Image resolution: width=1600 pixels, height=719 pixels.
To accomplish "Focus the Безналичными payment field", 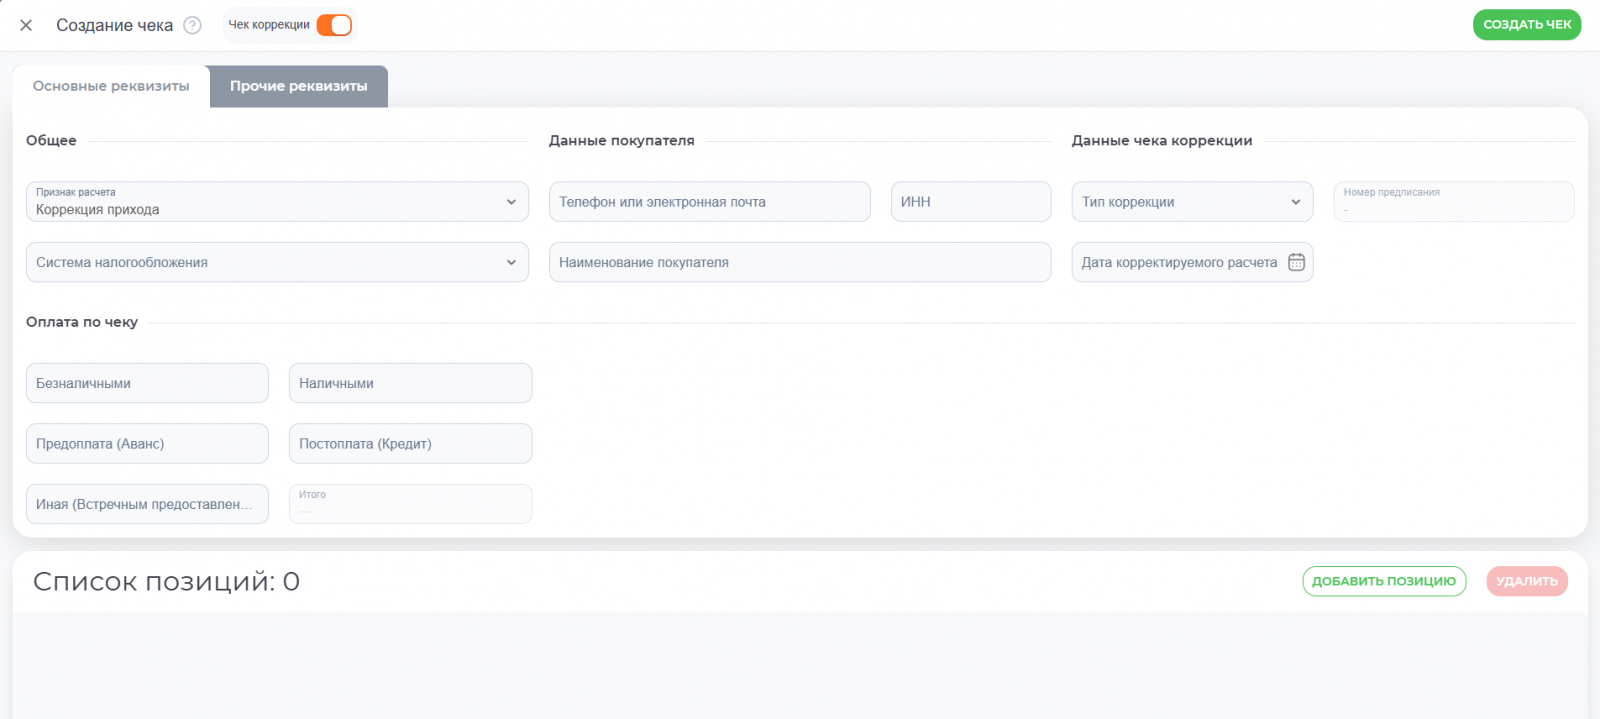I will pyautogui.click(x=147, y=383).
